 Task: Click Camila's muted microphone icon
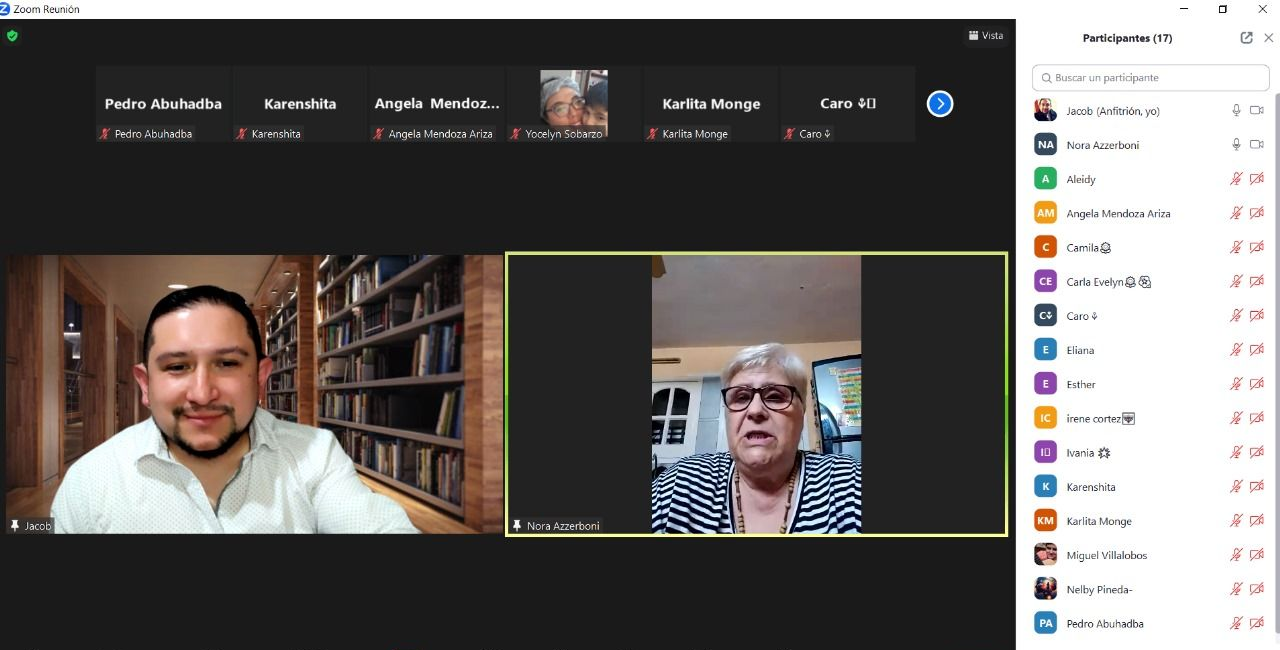point(1236,247)
